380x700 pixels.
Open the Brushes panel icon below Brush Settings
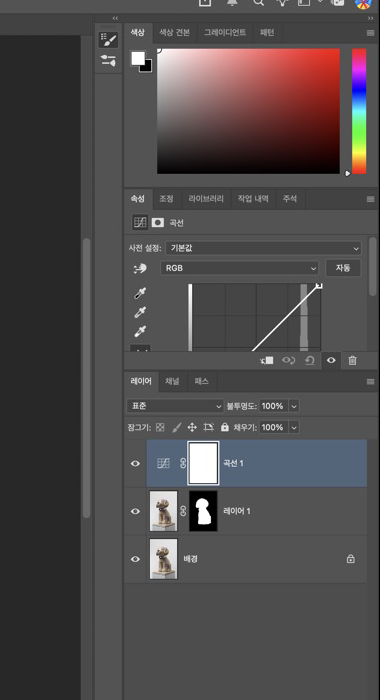pyautogui.click(x=109, y=61)
